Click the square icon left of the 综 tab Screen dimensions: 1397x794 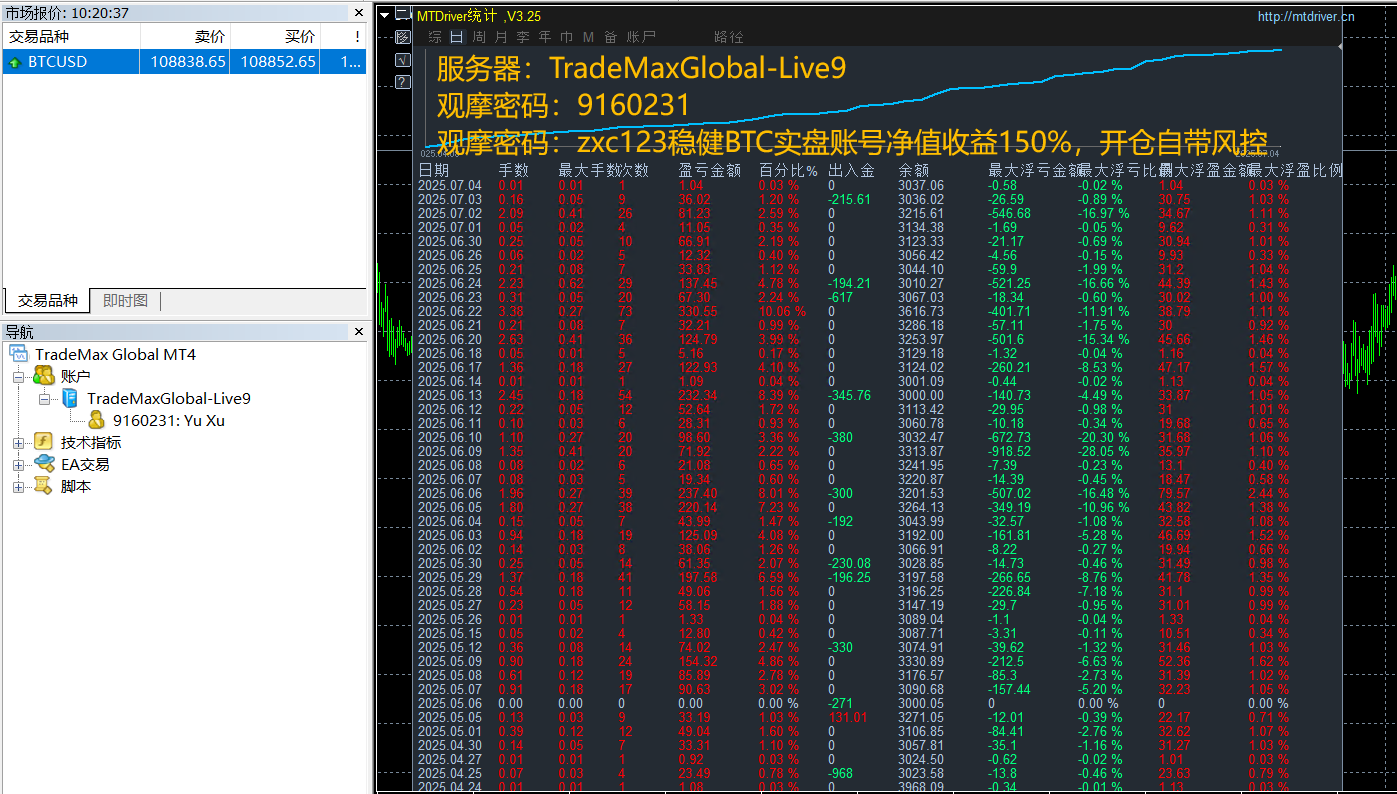pyautogui.click(x=402, y=37)
